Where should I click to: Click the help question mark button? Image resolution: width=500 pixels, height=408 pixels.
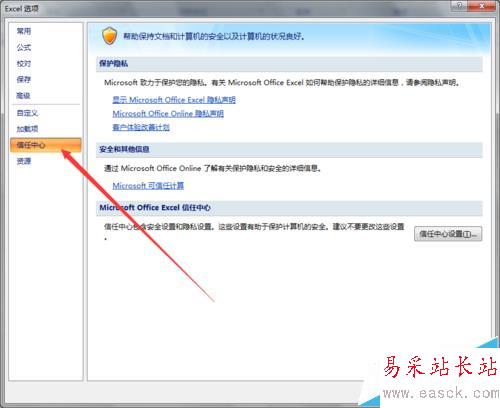click(459, 6)
